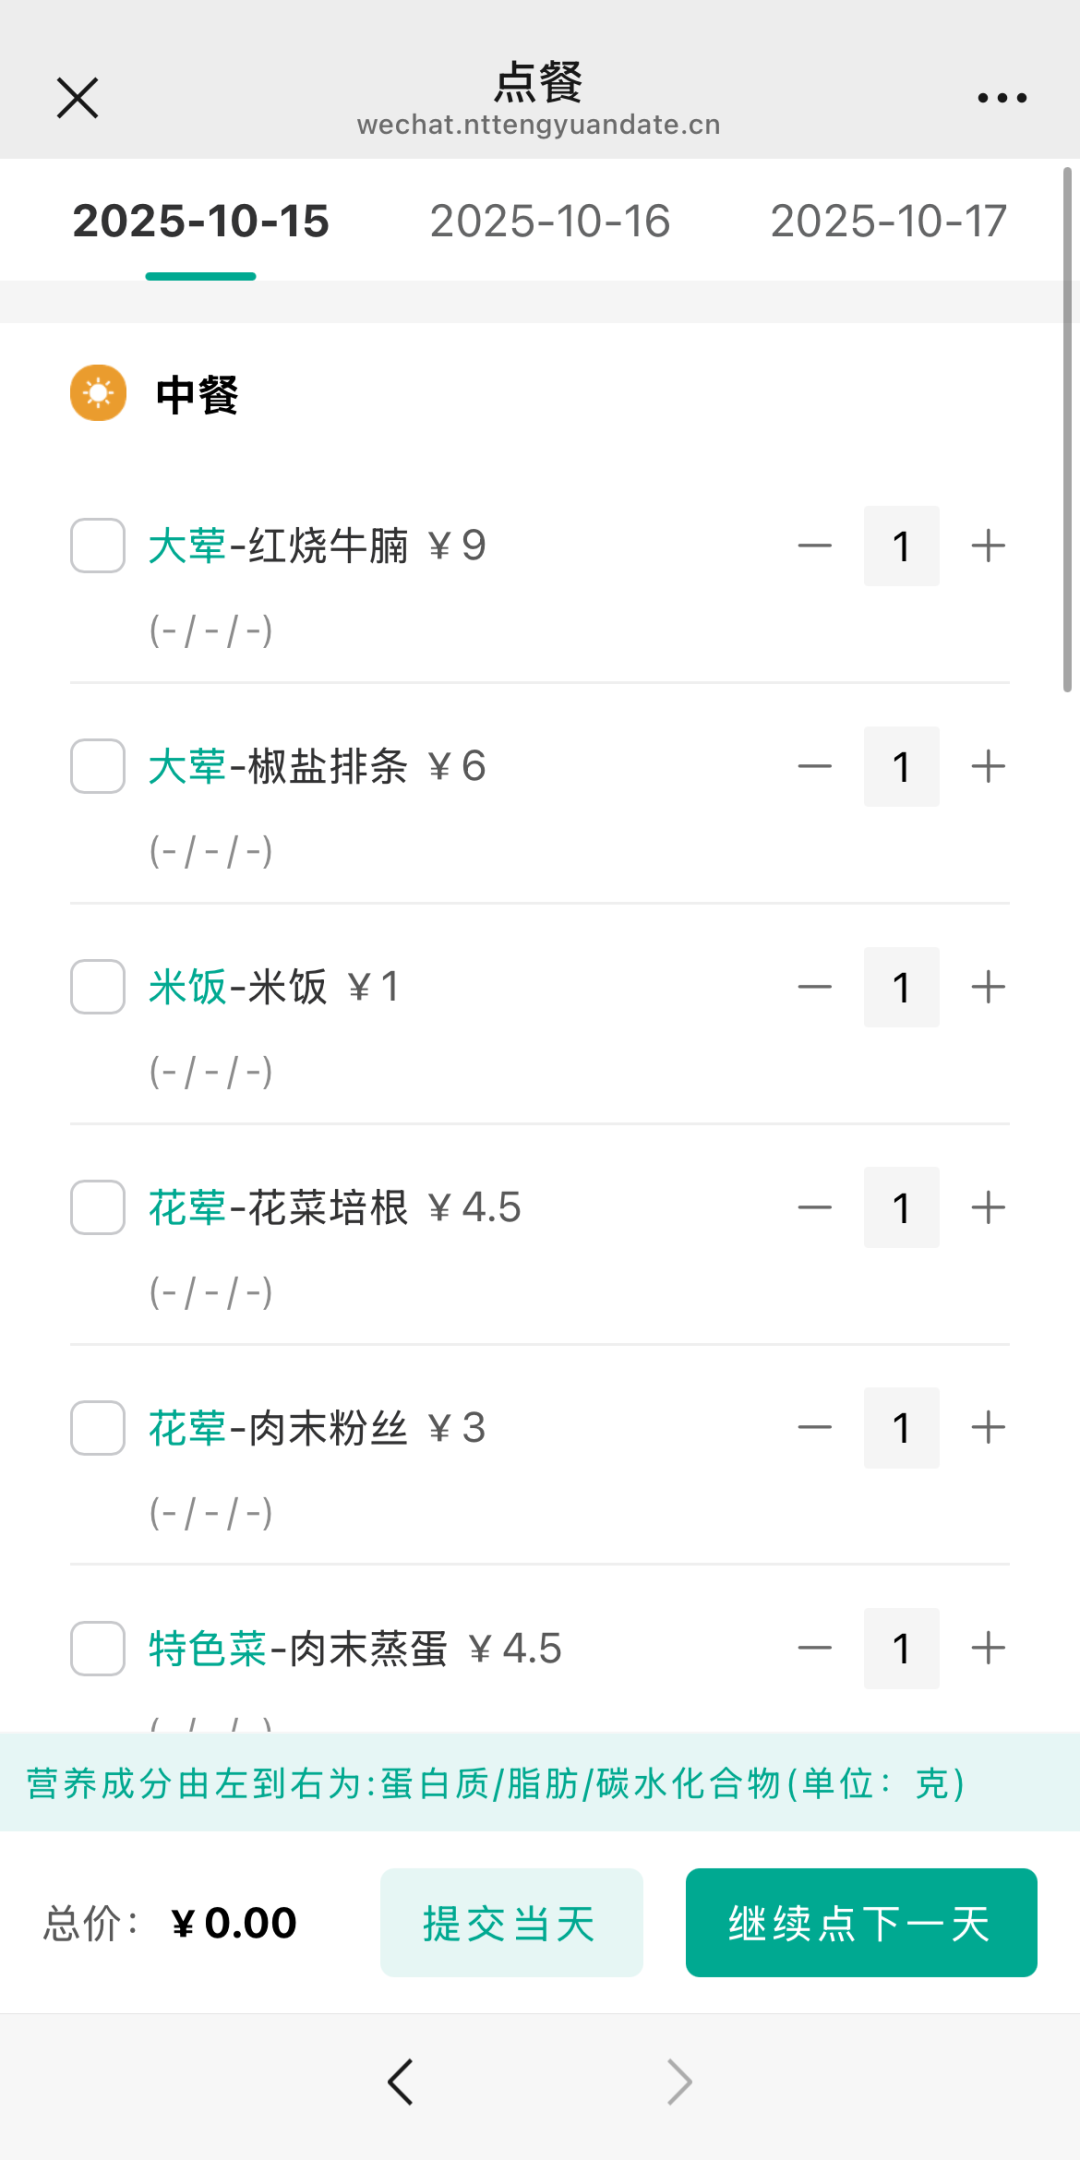Open the 2025-10-17 date tab
This screenshot has height=2160, width=1080.
(x=888, y=221)
